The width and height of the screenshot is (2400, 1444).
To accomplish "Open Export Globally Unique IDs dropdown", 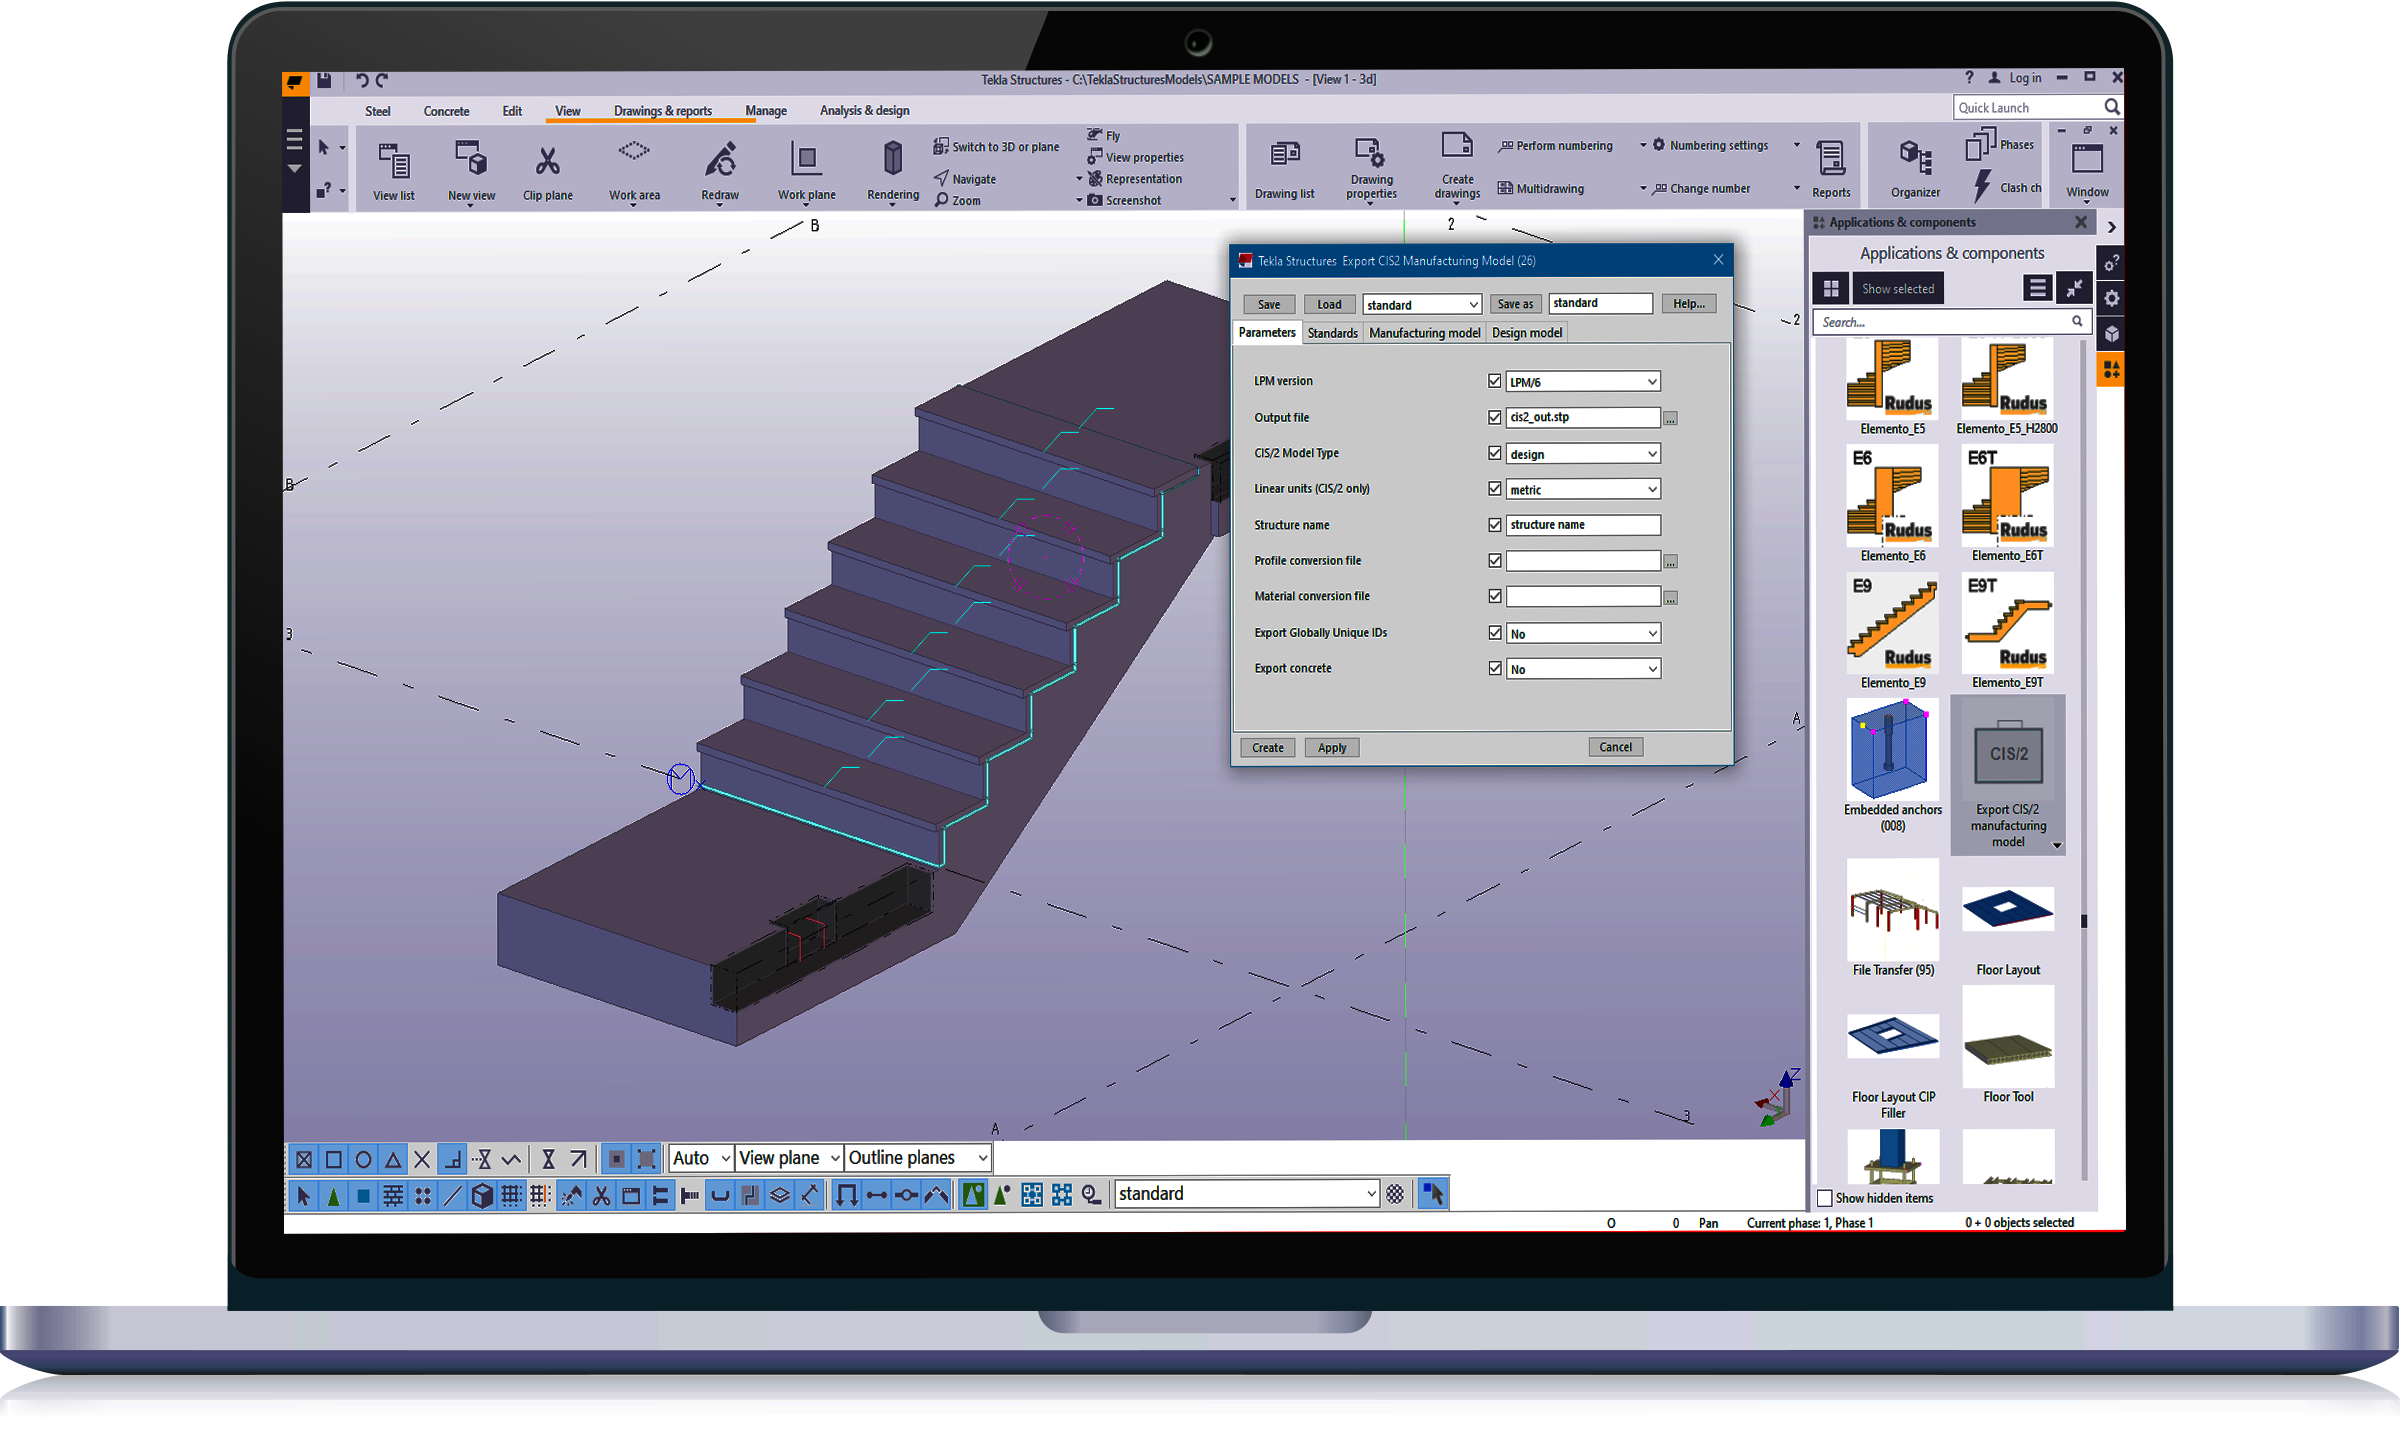I will (1583, 634).
